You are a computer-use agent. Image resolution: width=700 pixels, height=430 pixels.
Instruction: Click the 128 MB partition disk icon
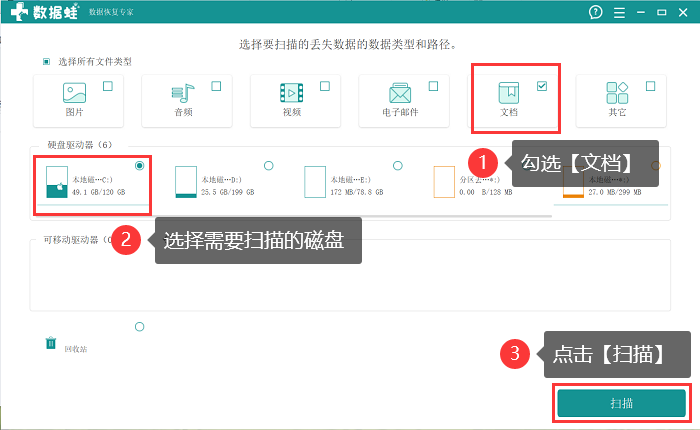point(444,182)
